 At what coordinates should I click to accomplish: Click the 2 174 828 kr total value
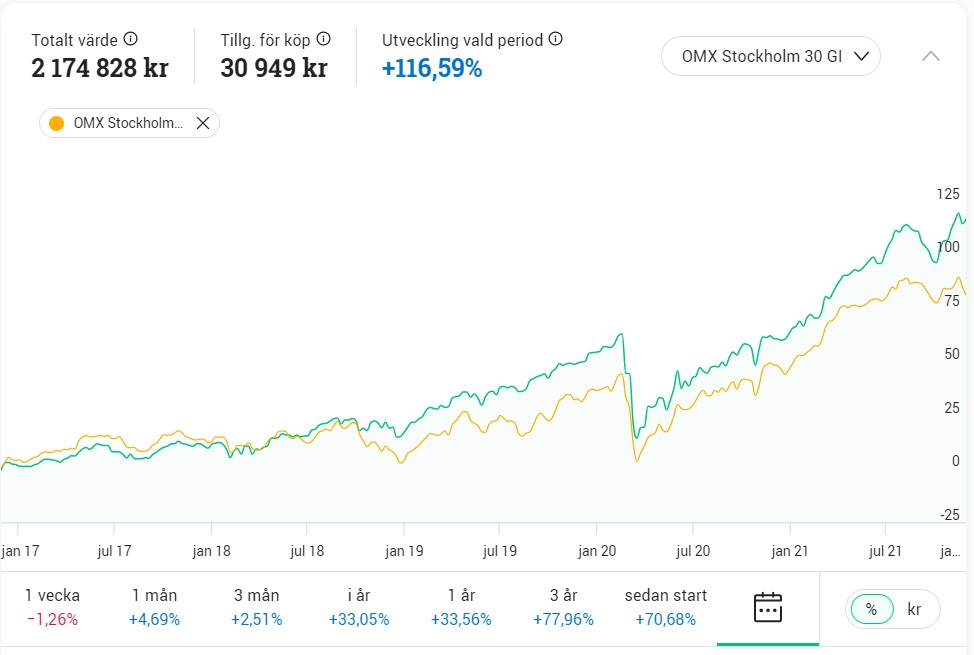pos(100,69)
